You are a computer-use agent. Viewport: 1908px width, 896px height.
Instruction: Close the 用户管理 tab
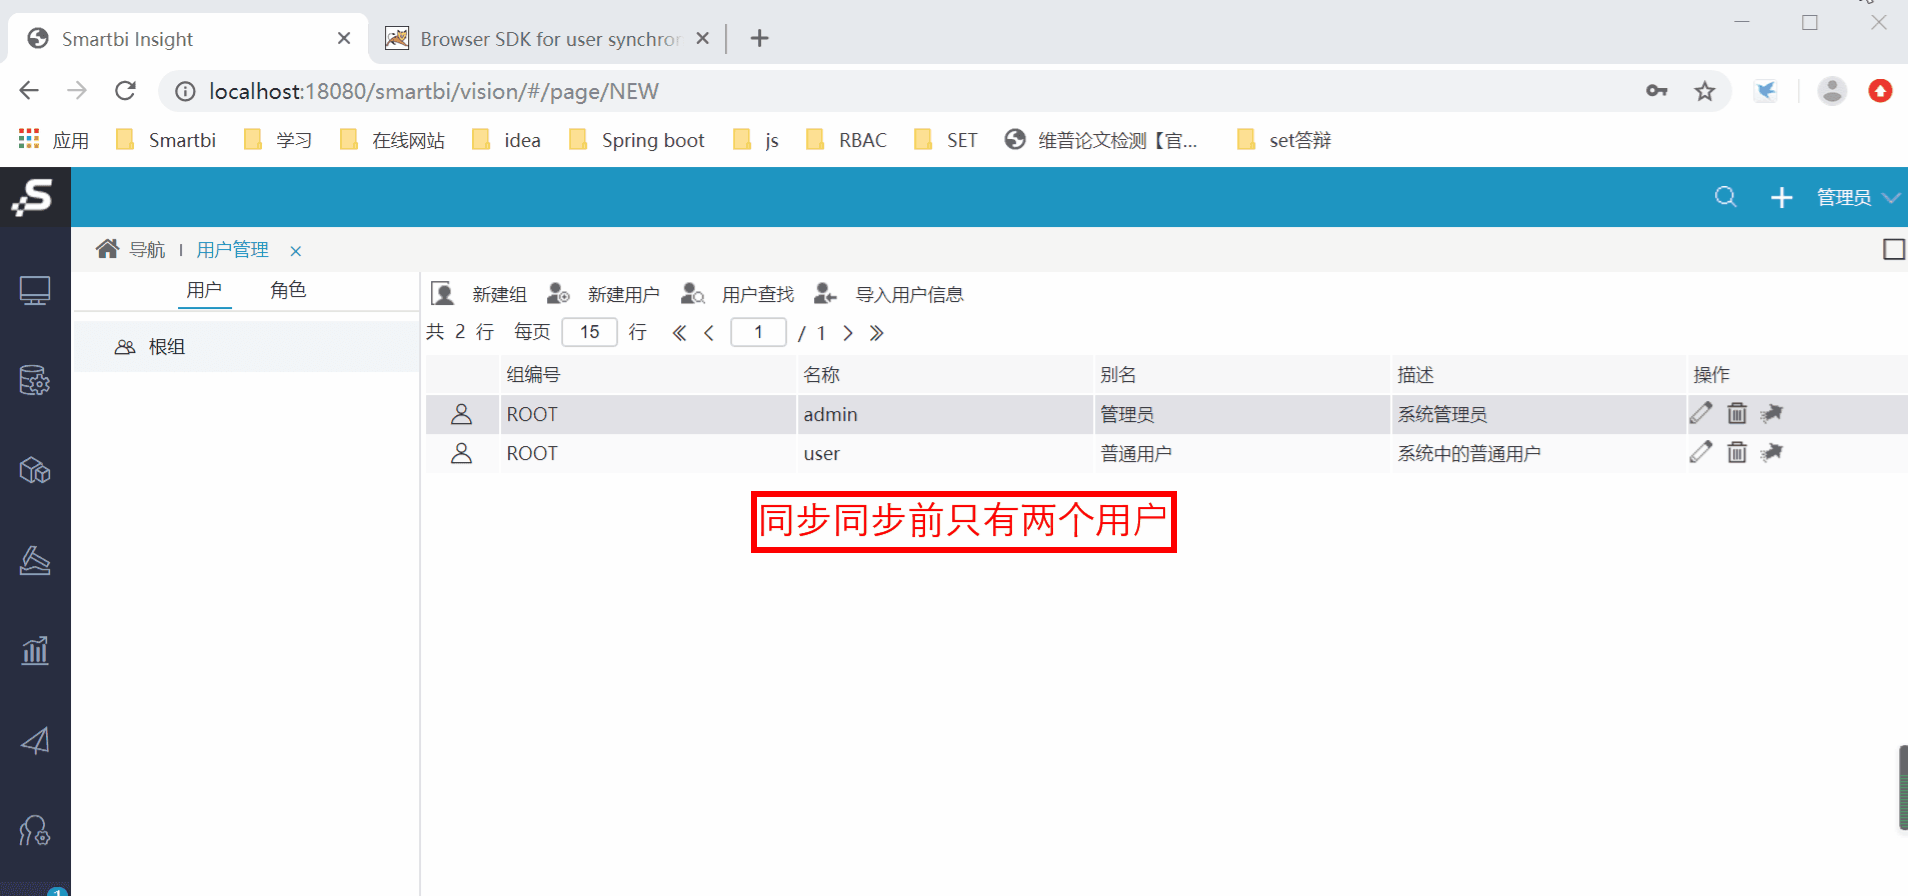(296, 251)
